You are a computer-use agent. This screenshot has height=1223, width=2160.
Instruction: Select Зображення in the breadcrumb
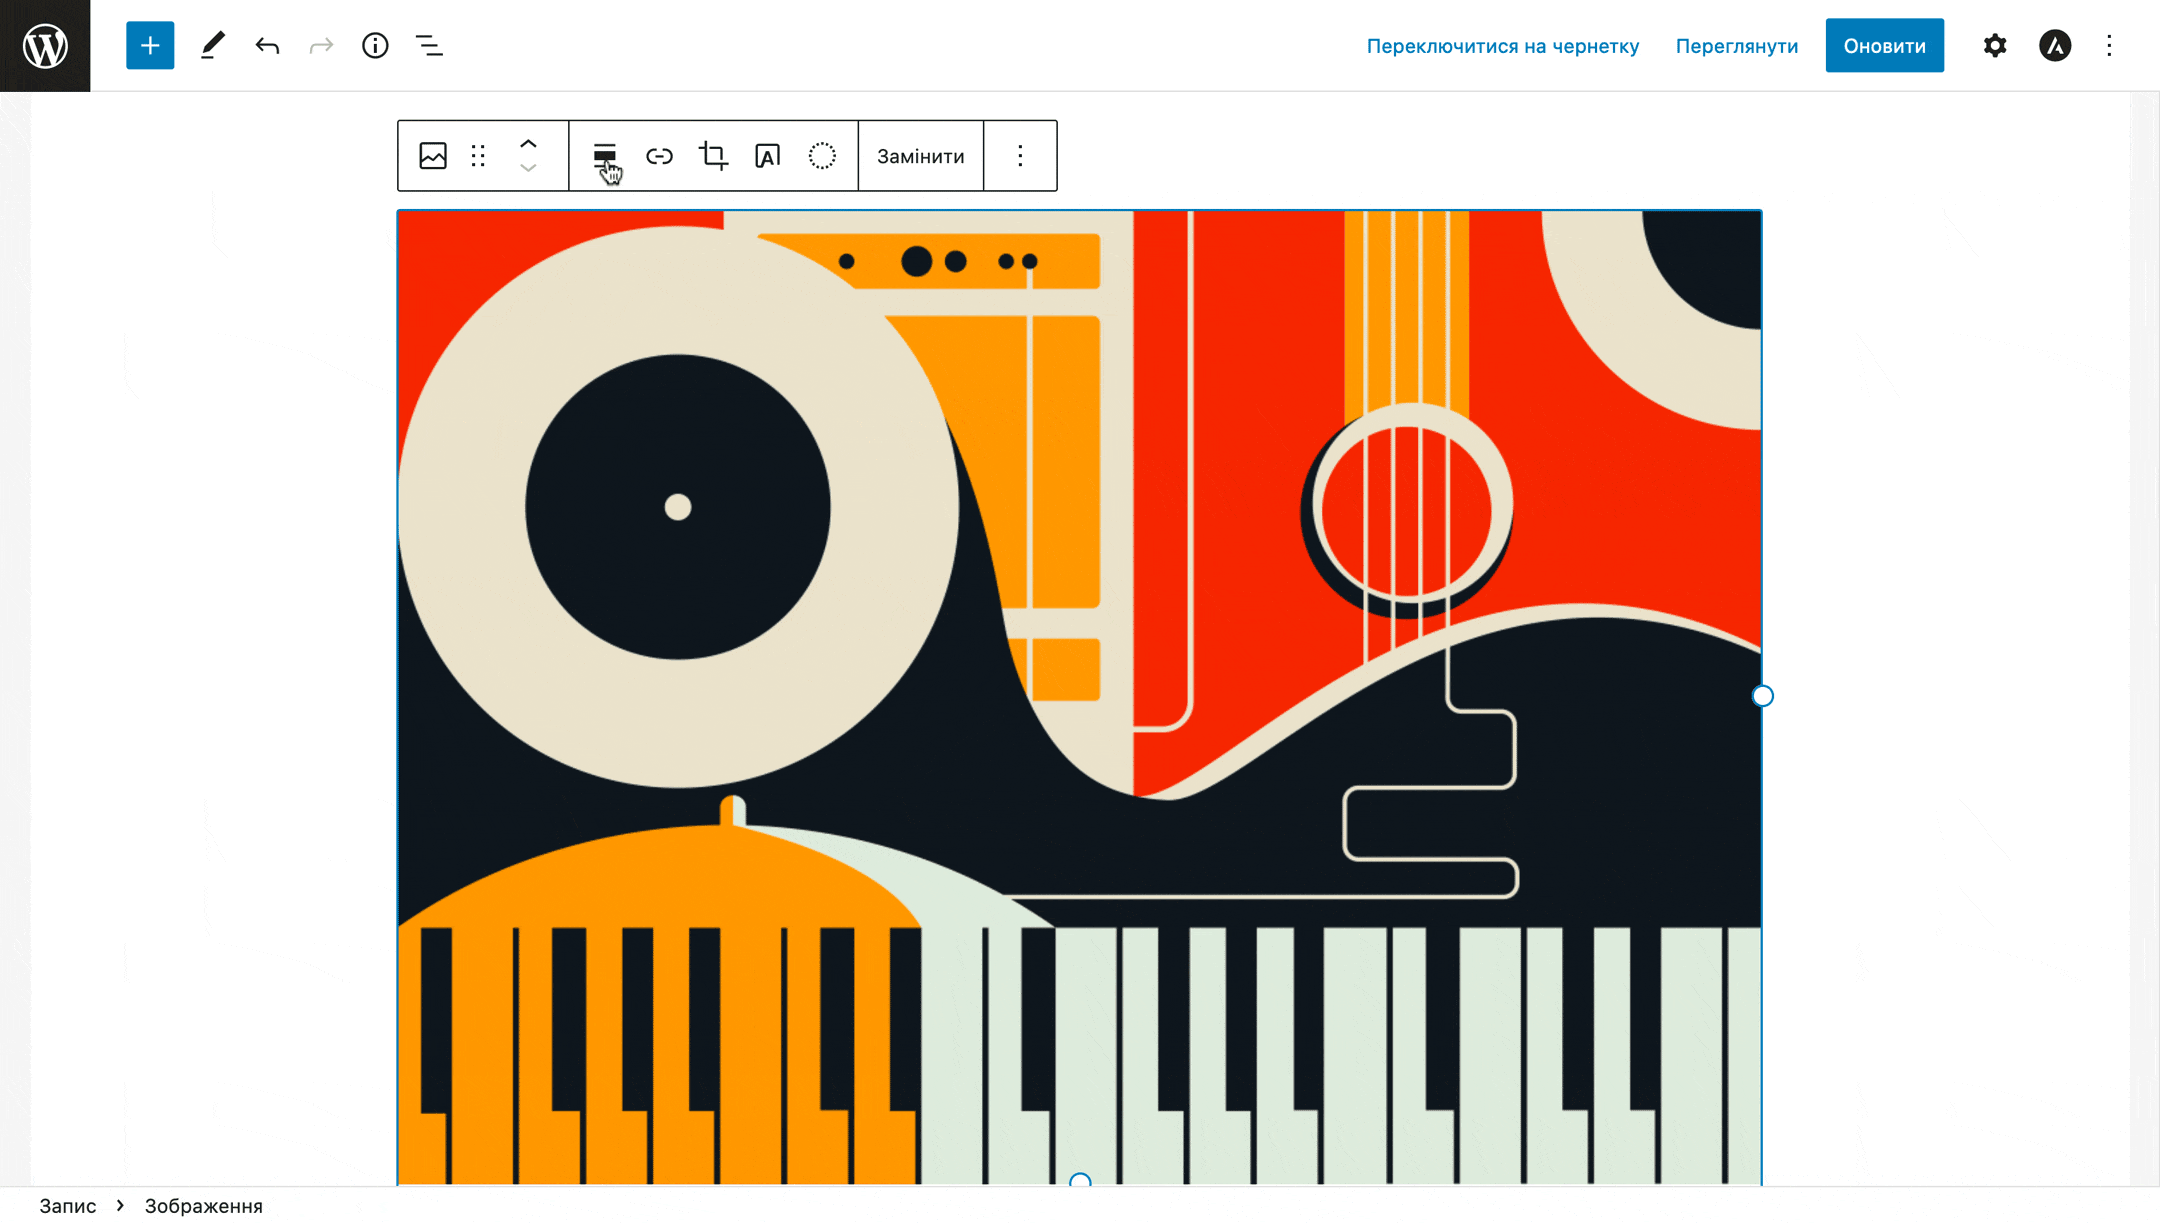(x=204, y=1206)
